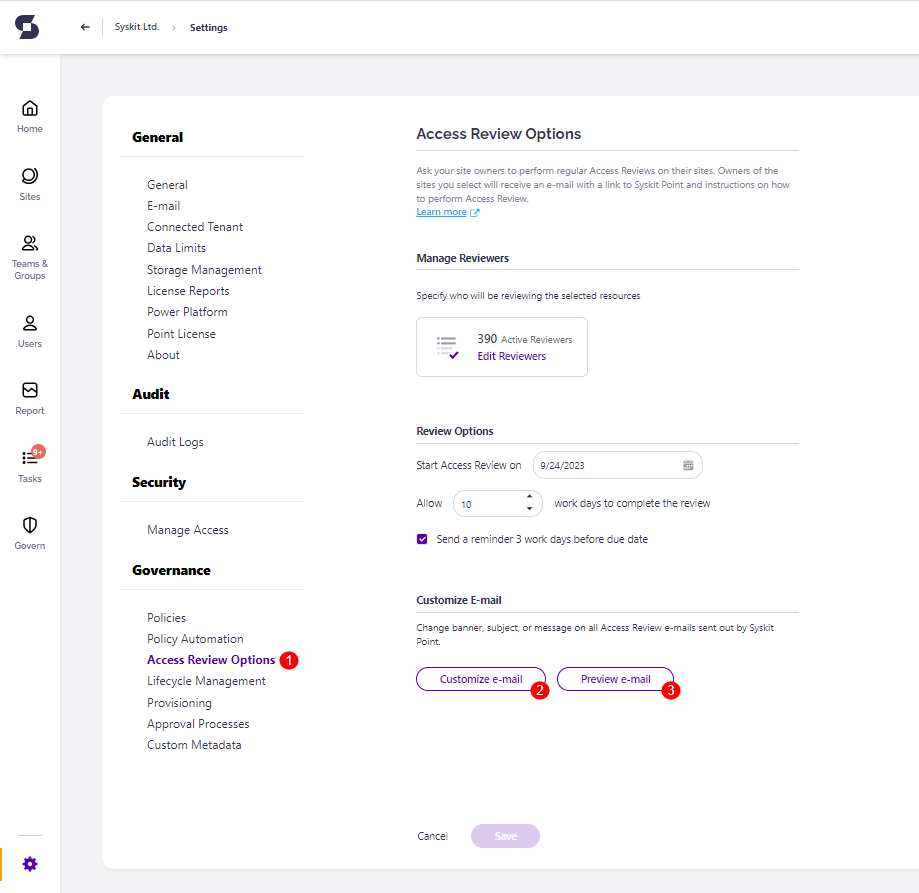The image size is (919, 893).
Task: Preview the Access Review e-mail
Action: pos(614,678)
